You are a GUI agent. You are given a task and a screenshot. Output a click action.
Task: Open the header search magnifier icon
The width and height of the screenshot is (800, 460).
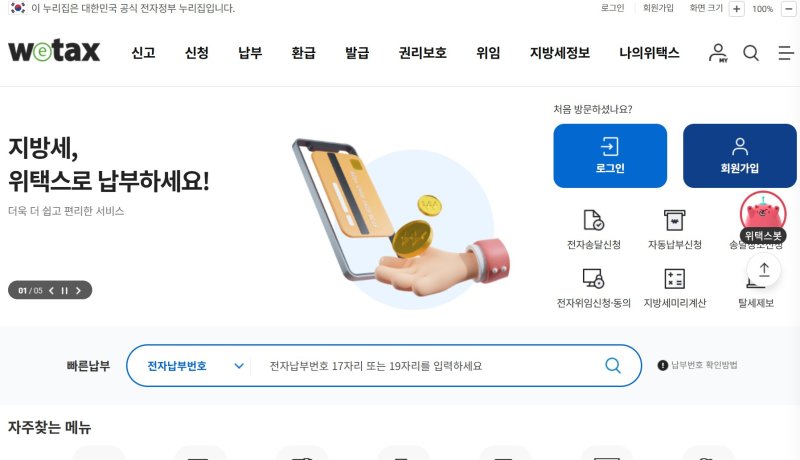tap(751, 53)
